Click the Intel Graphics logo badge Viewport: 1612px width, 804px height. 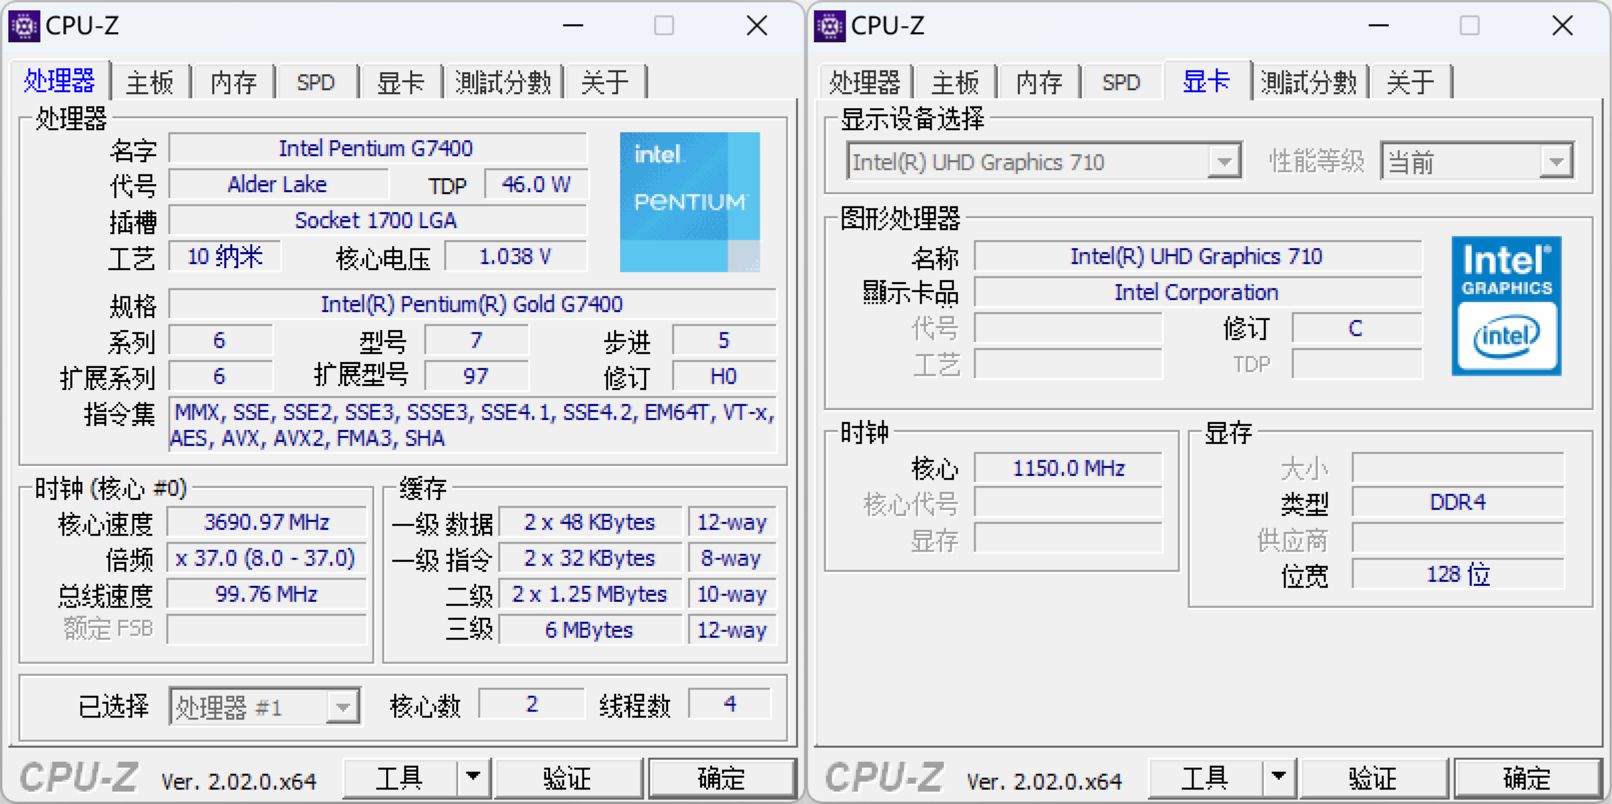[1506, 306]
